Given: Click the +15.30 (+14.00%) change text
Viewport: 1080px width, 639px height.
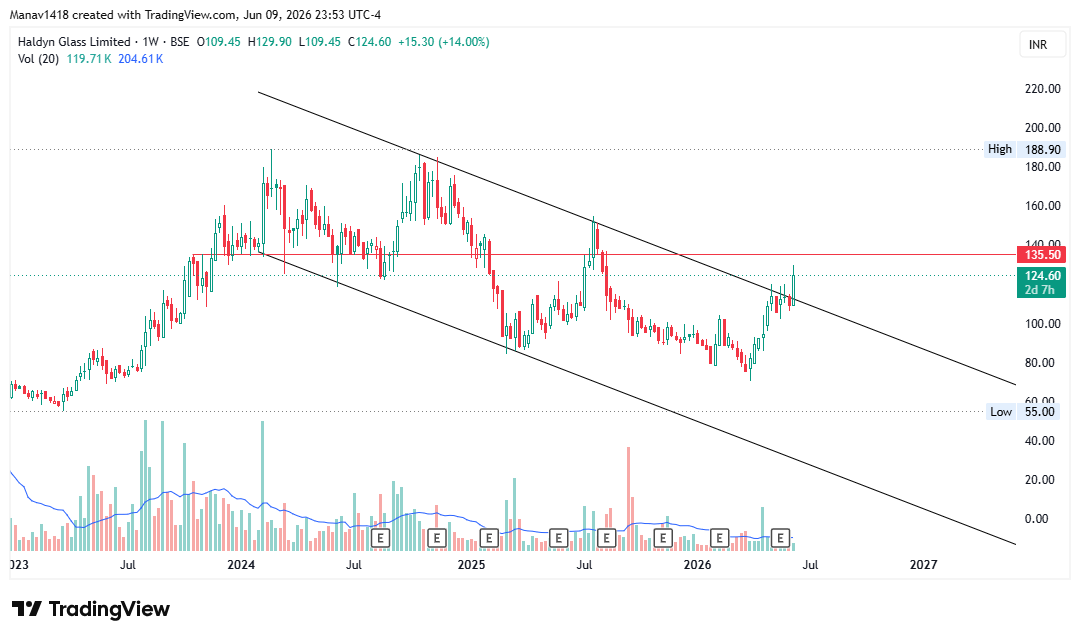Looking at the screenshot, I should (444, 42).
